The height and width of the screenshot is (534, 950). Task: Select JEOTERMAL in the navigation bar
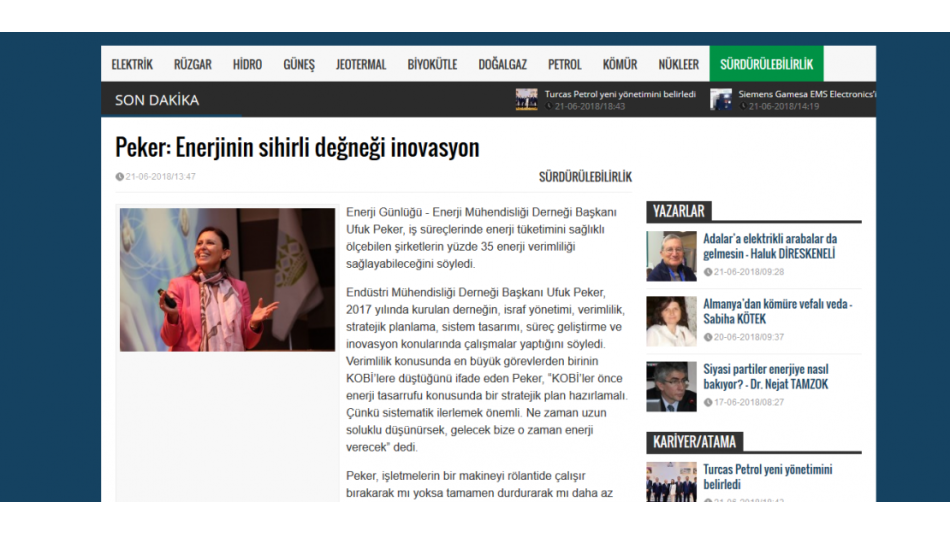click(361, 64)
